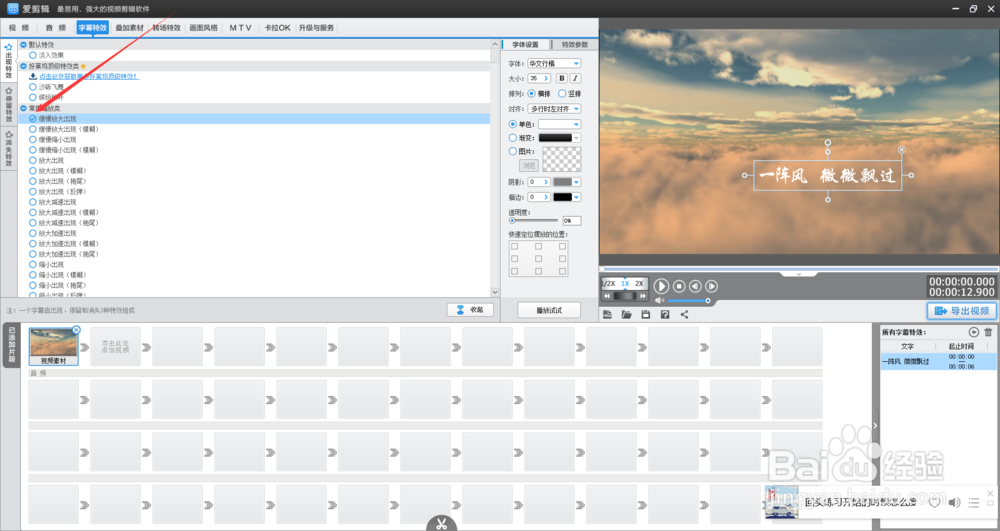The height and width of the screenshot is (531, 1000).
Task: Select the 消失特效 side tab
Action: click(9, 148)
